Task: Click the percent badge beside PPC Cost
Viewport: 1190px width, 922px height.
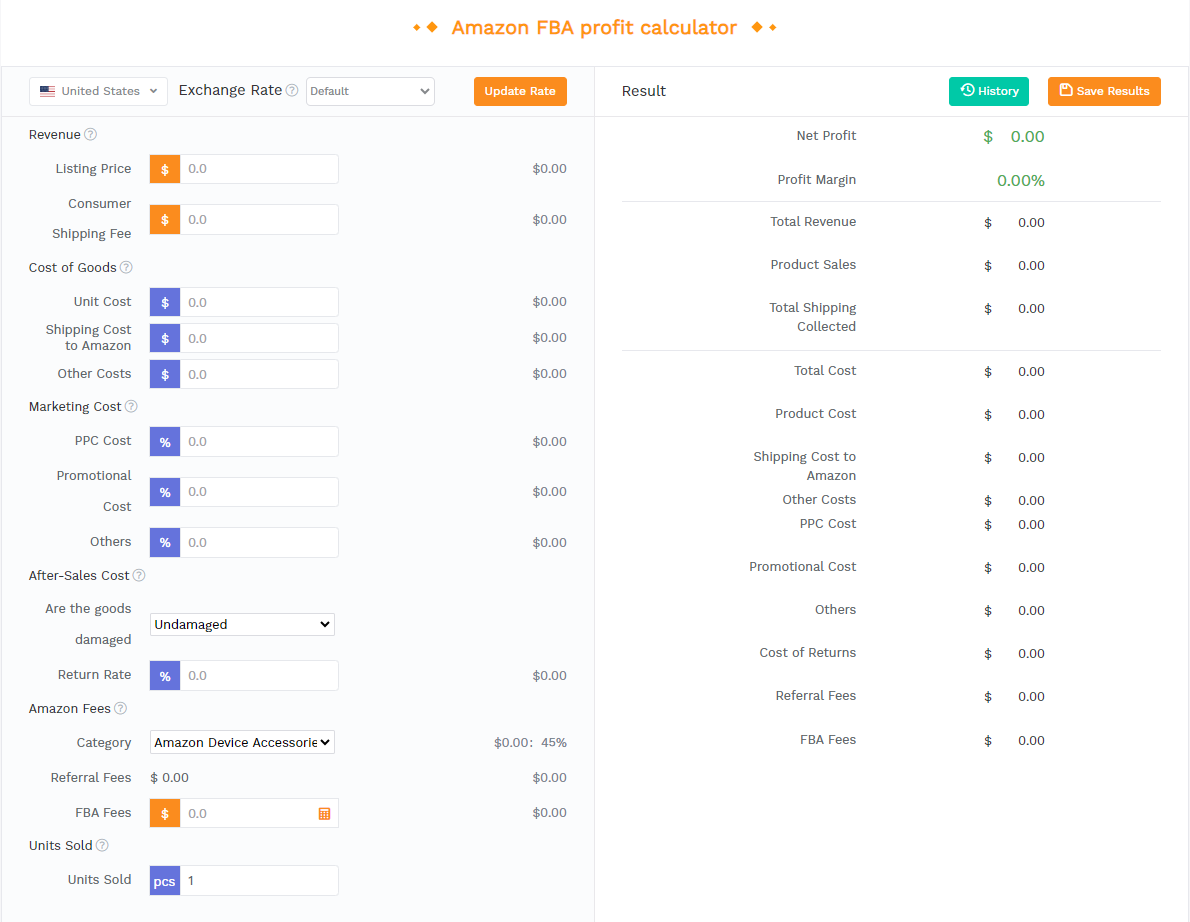Action: [165, 442]
